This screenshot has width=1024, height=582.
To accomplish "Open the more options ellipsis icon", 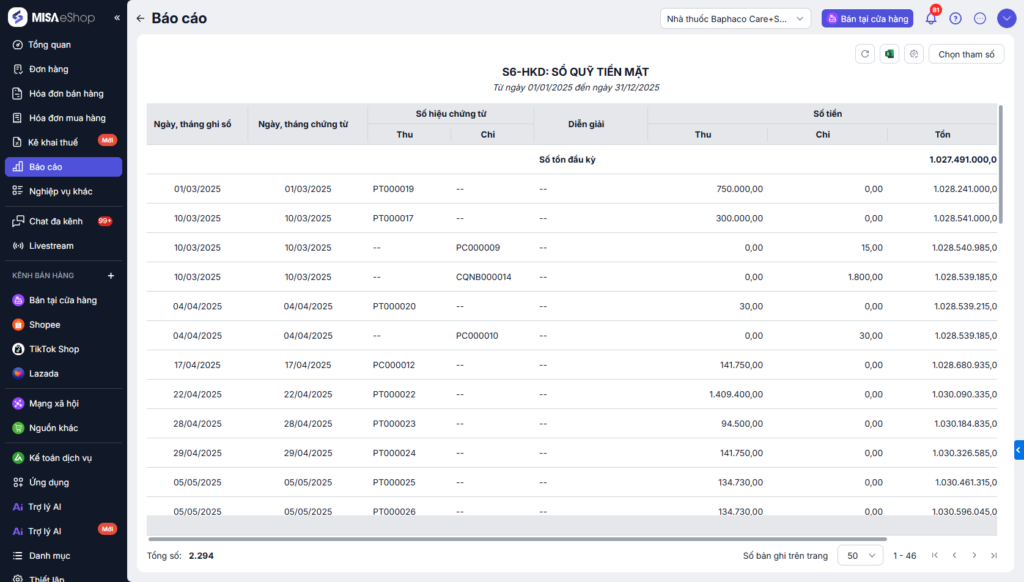I will click(979, 18).
